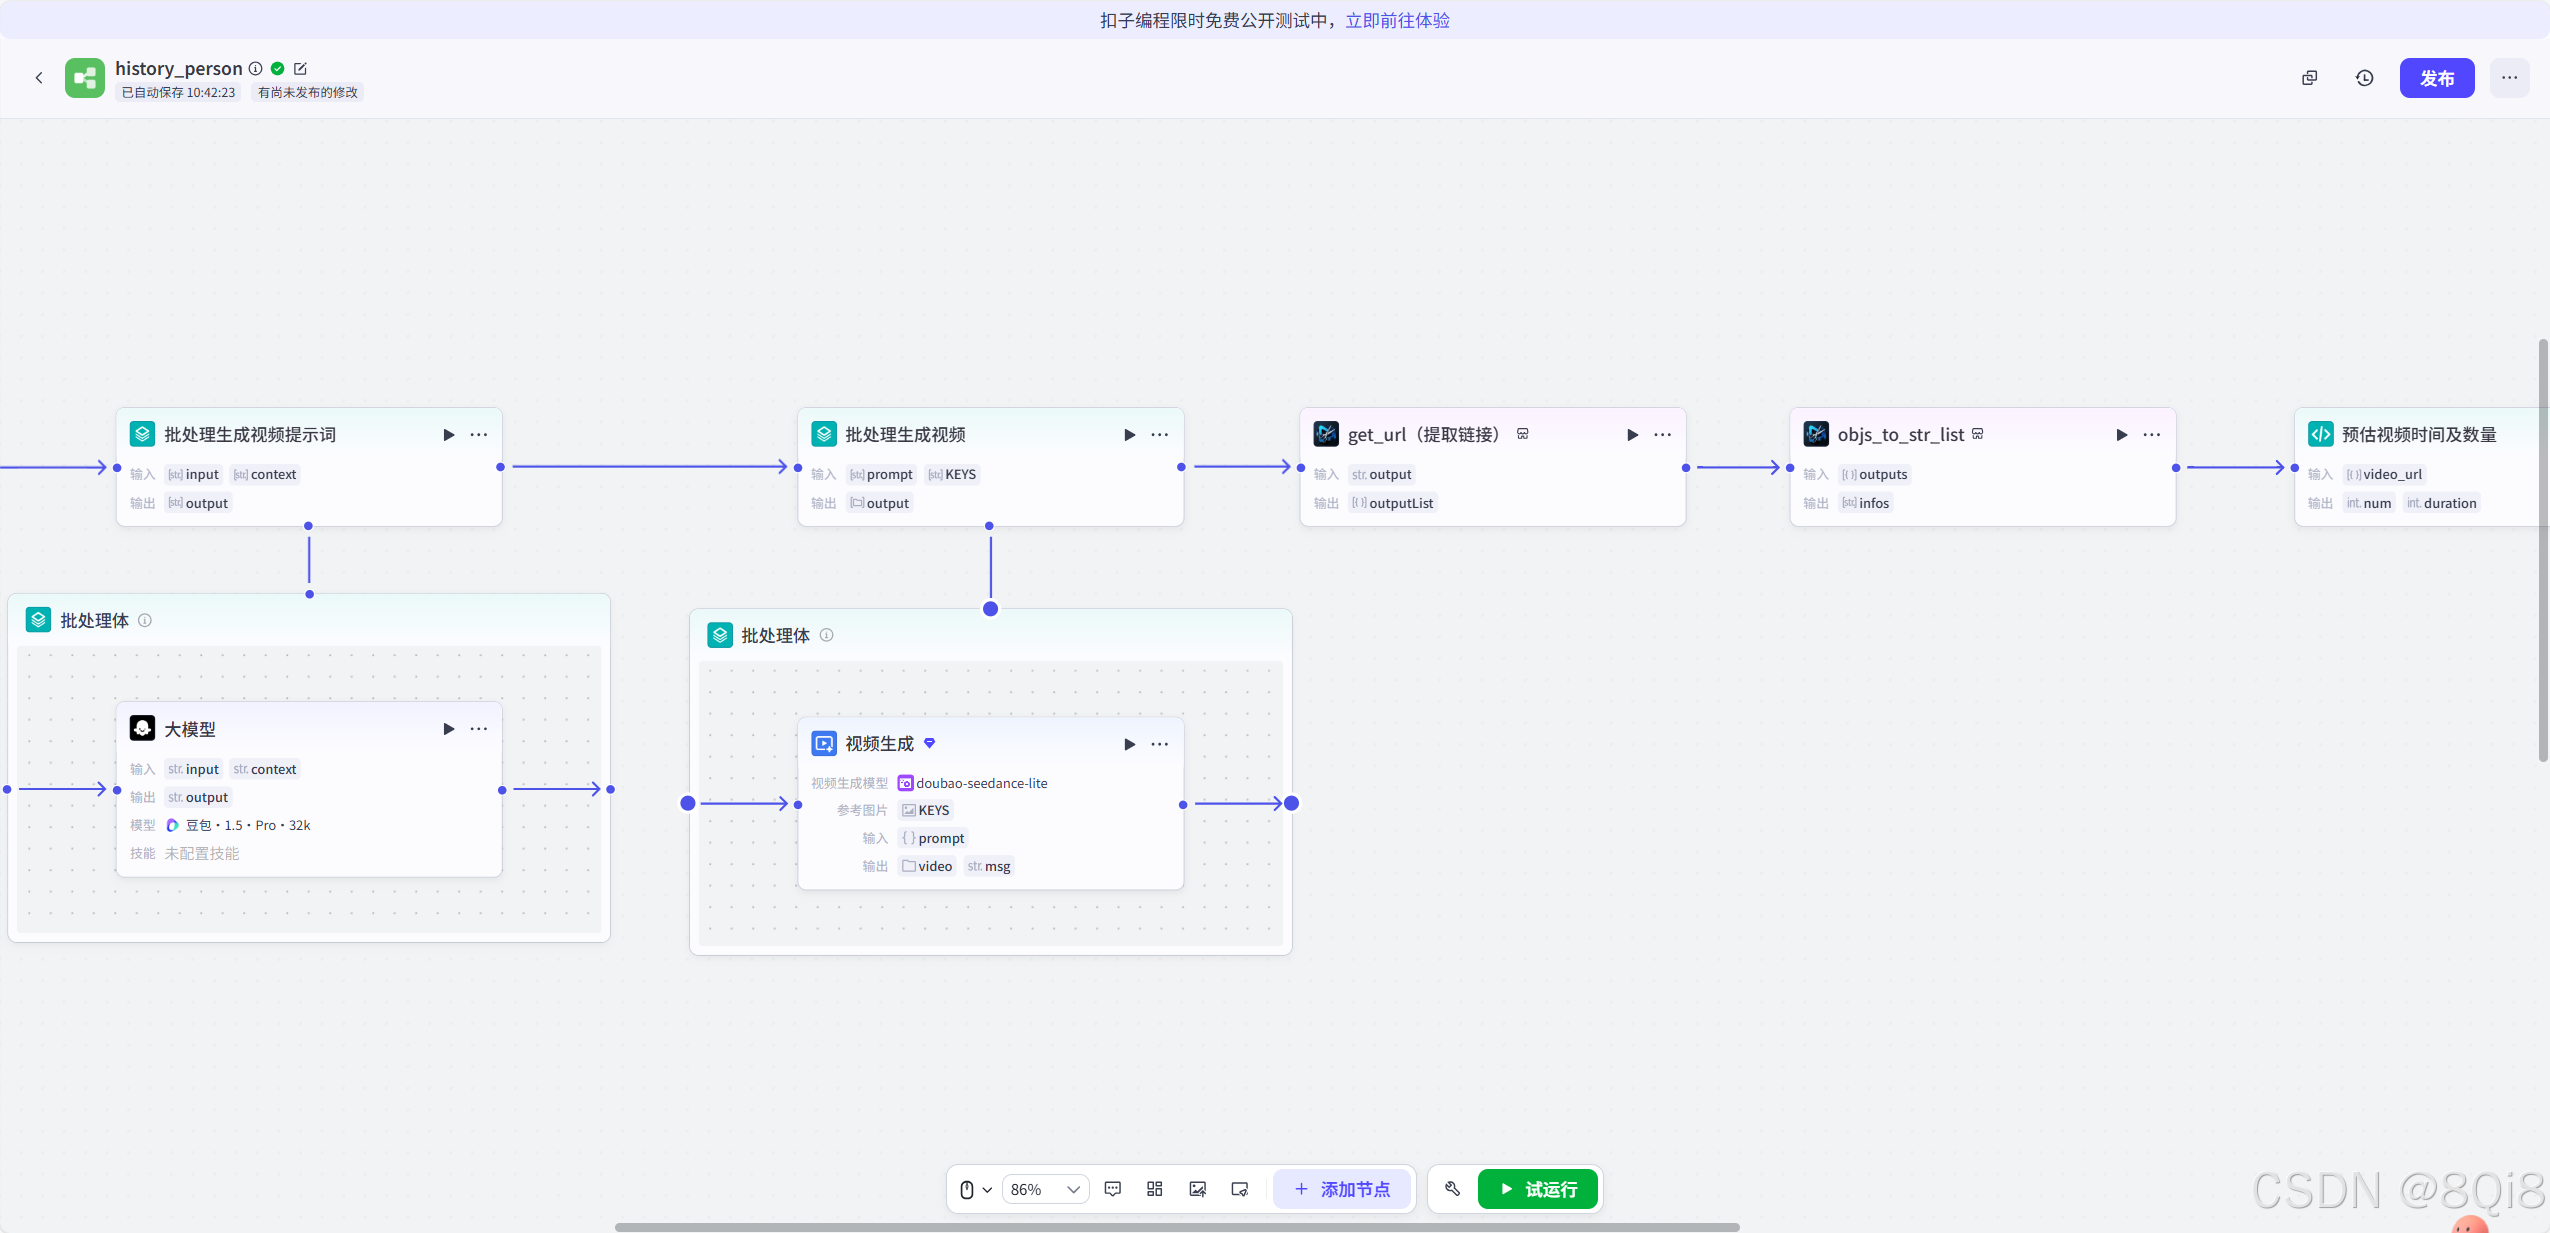Screen dimensions: 2550x1233
Task: Click the duplicate workflow icon in header
Action: [x=2309, y=78]
